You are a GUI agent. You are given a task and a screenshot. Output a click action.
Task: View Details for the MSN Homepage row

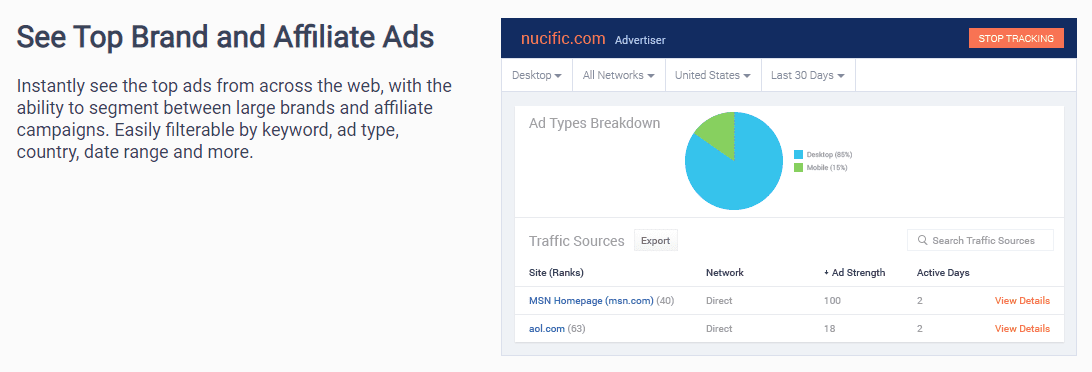[1022, 301]
